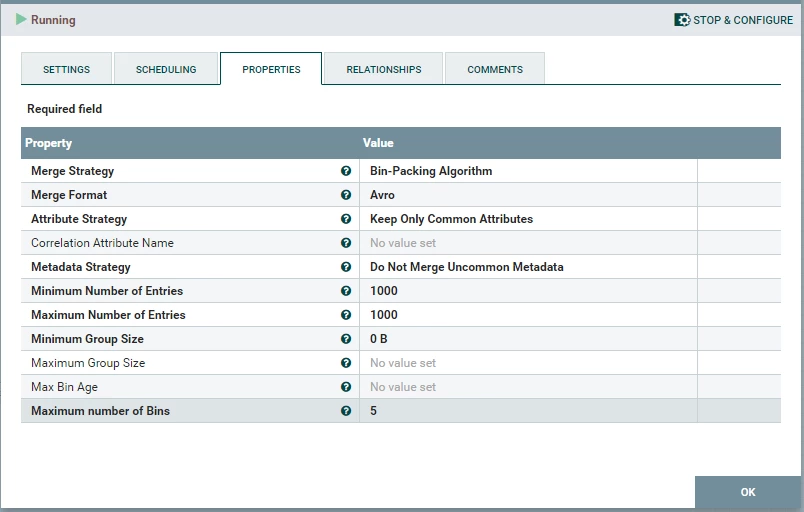Select the Merge Strategy property name

click(72, 171)
